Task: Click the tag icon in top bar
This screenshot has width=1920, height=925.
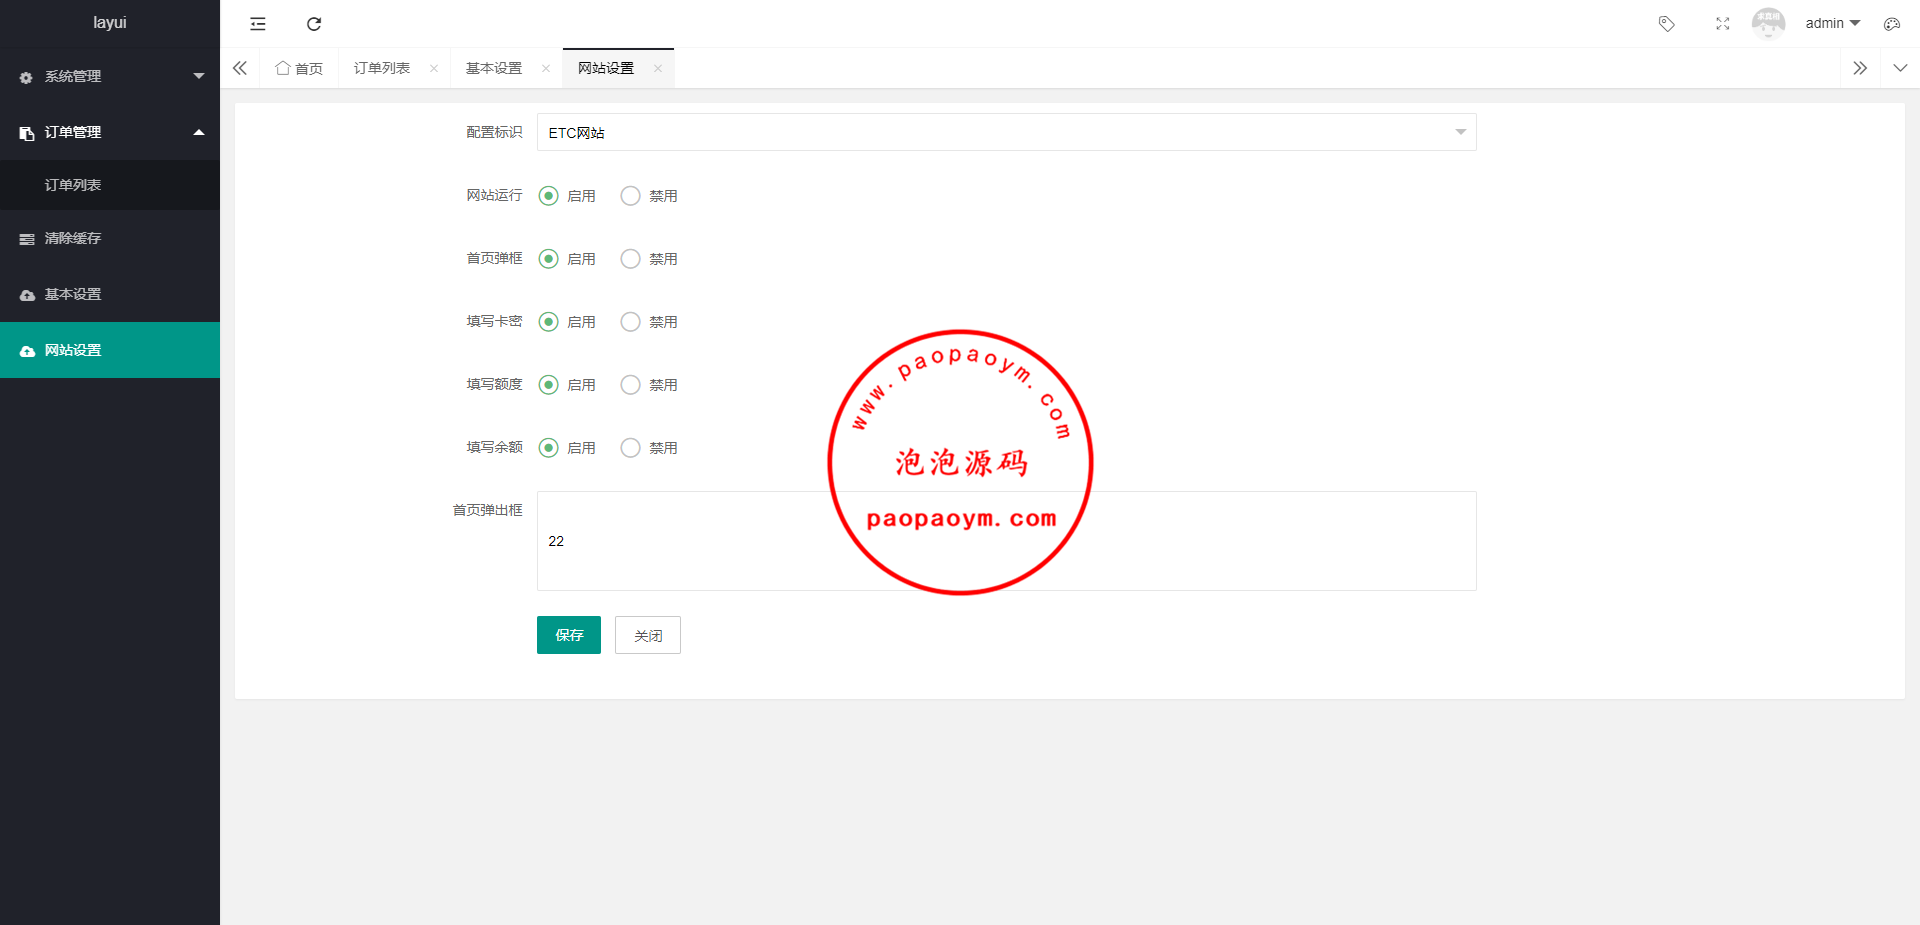Action: 1666,24
